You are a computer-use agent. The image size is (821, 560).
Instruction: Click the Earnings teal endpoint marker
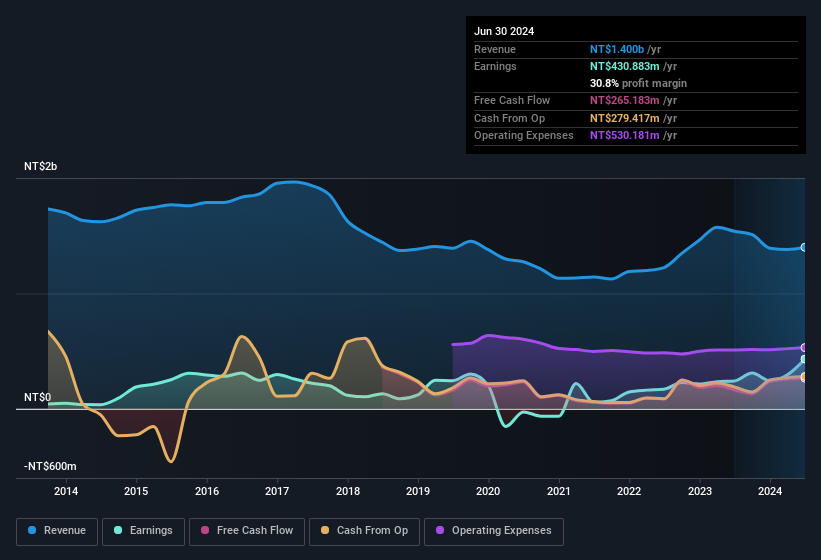(x=804, y=359)
